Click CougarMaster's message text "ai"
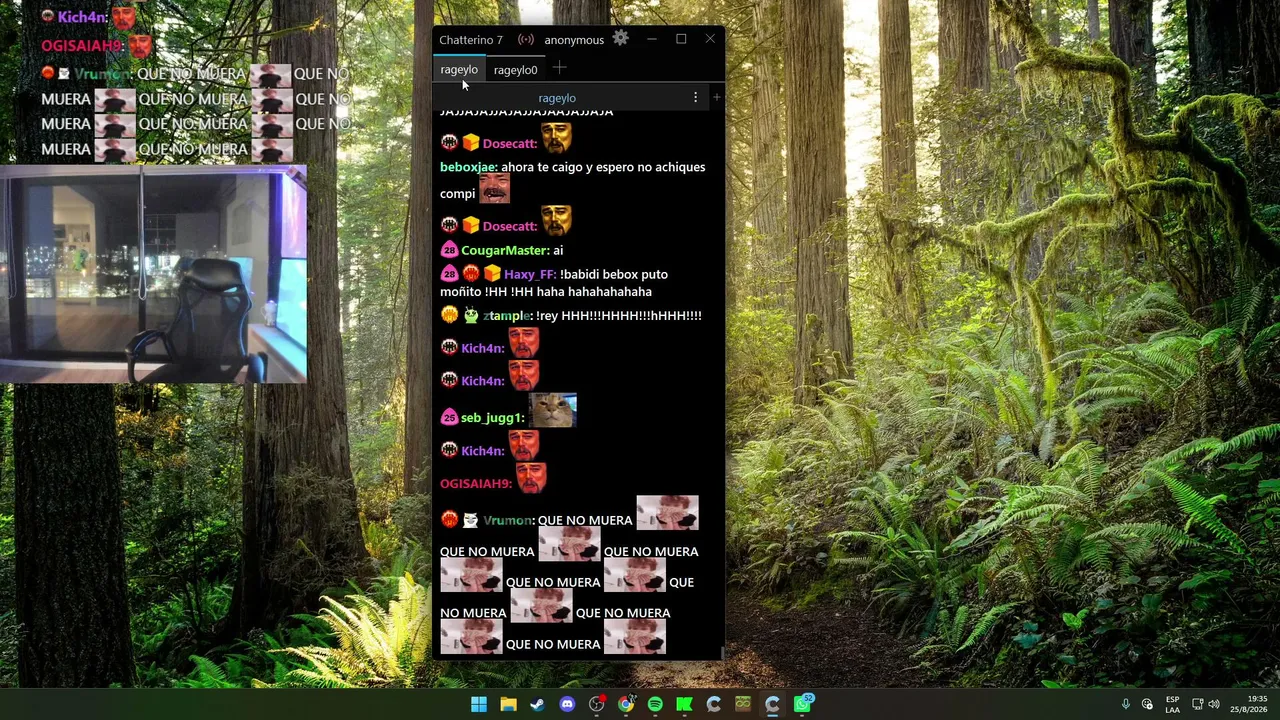The width and height of the screenshot is (1280, 720). [558, 250]
